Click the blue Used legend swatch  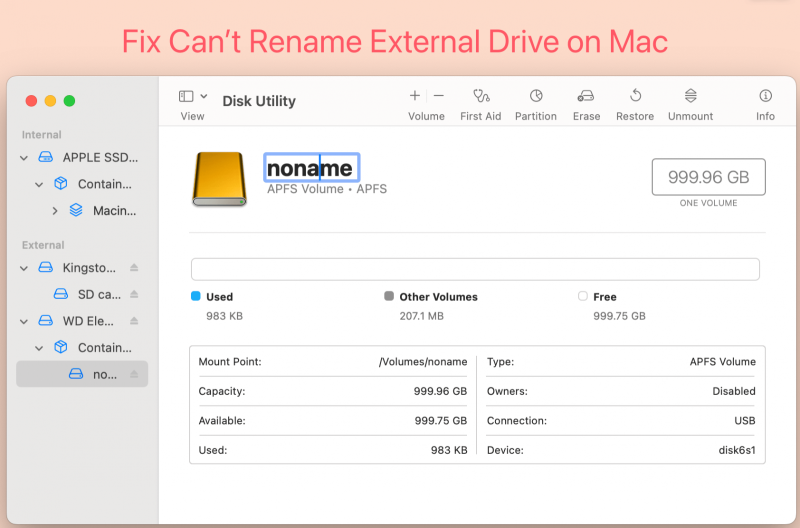[196, 297]
